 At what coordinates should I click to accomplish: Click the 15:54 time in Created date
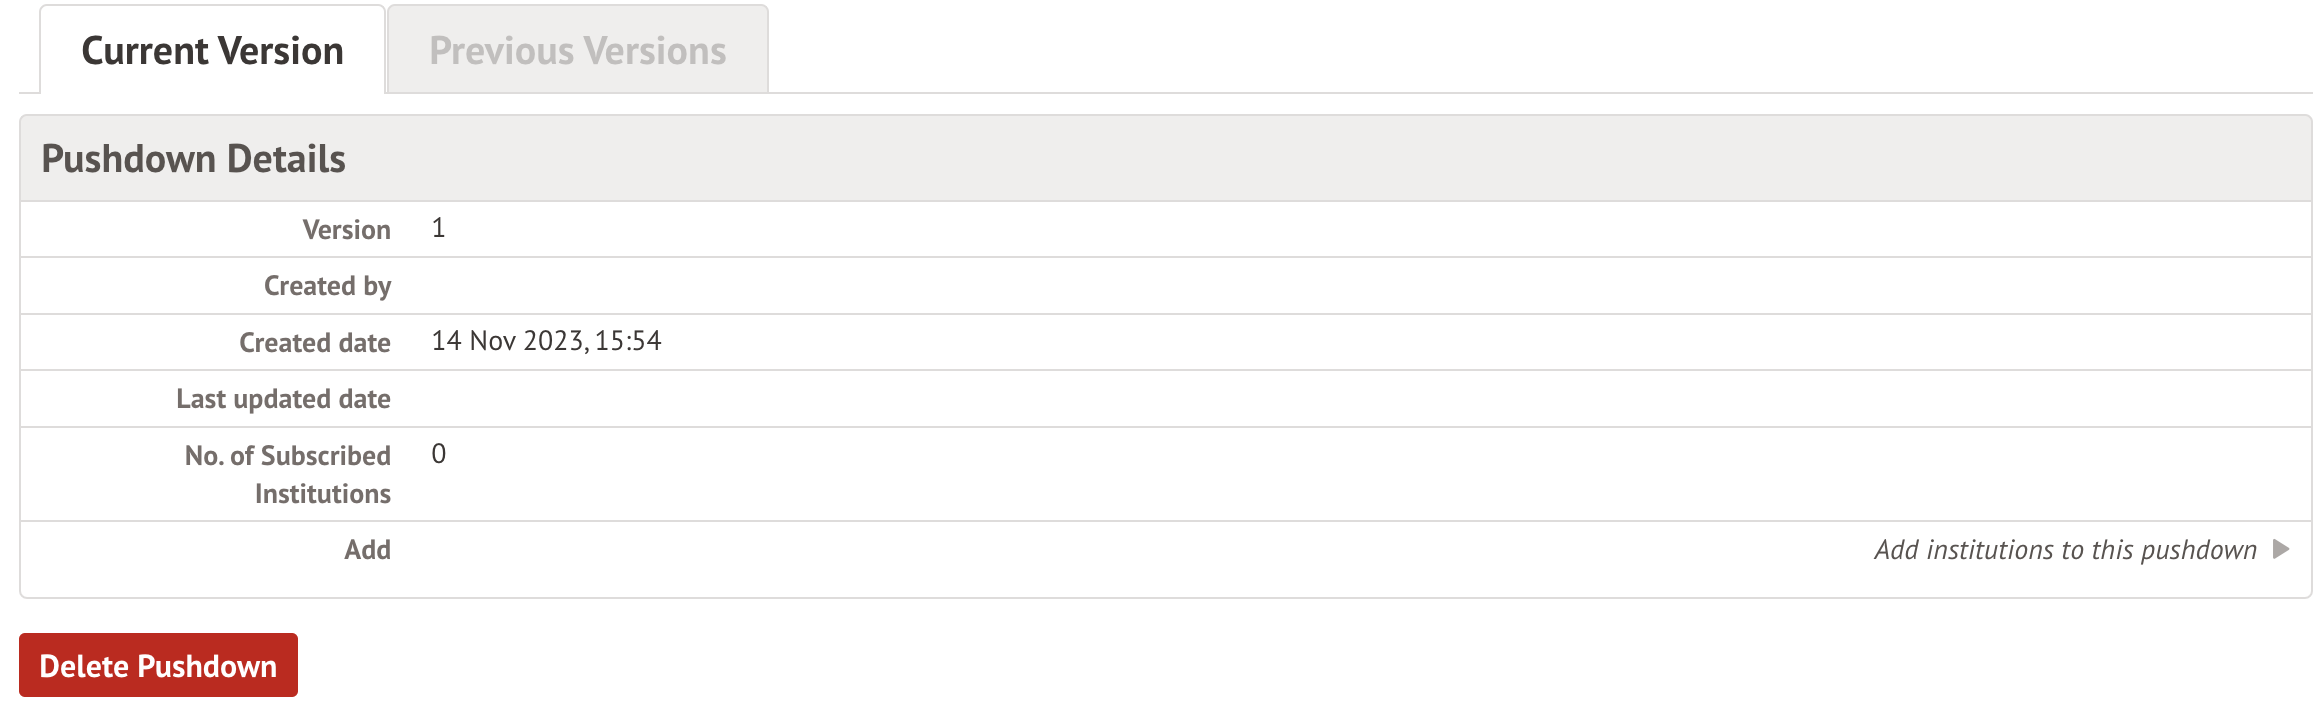click(x=628, y=342)
